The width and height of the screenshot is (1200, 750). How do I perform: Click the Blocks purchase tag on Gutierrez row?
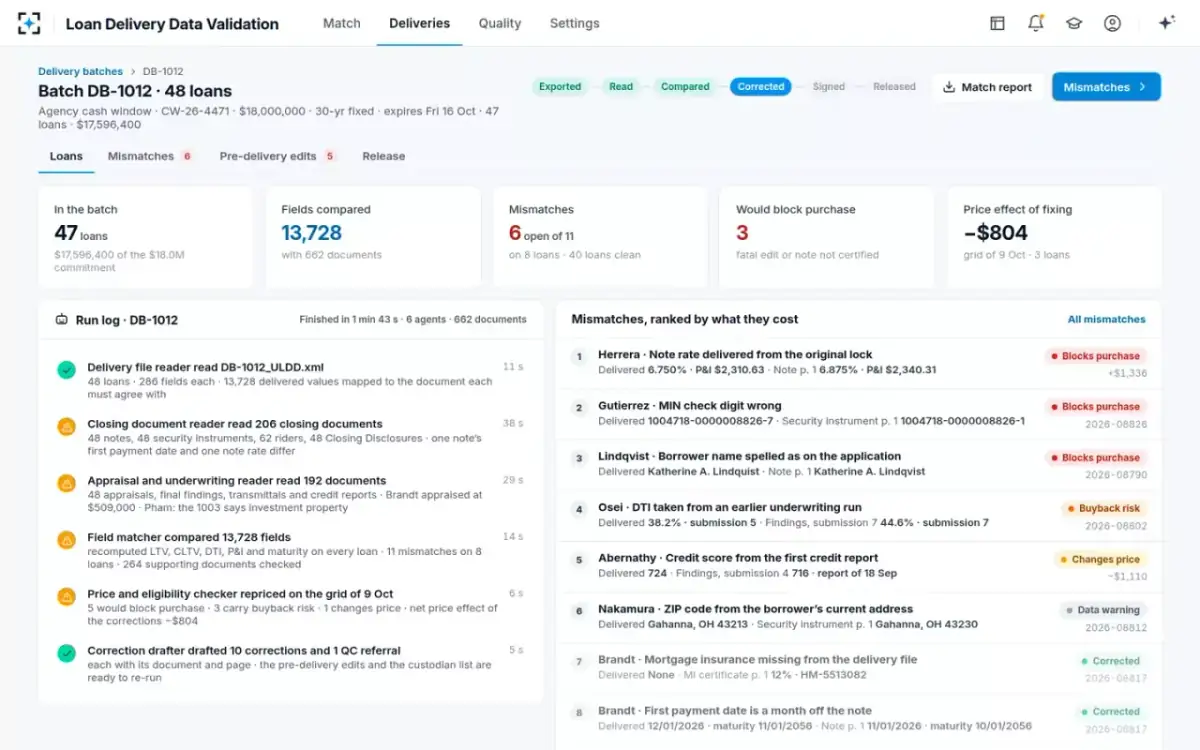pos(1096,407)
